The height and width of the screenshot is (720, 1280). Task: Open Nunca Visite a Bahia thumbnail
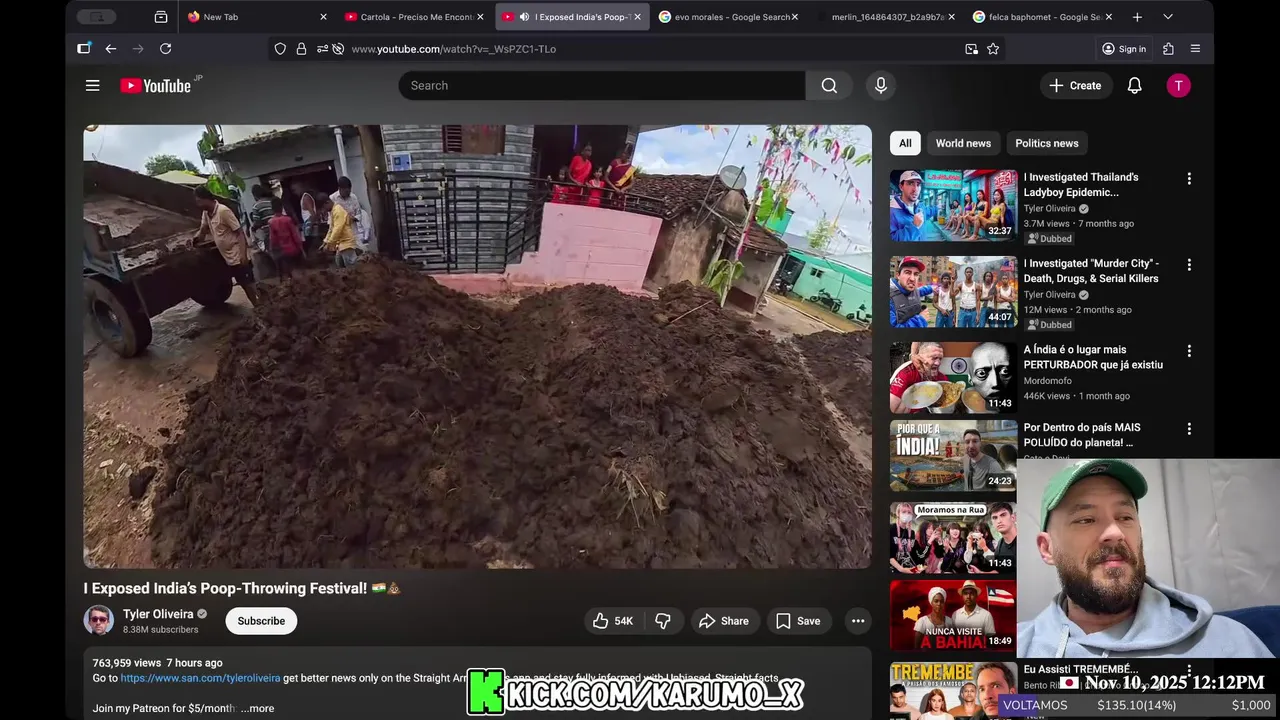(x=953, y=615)
